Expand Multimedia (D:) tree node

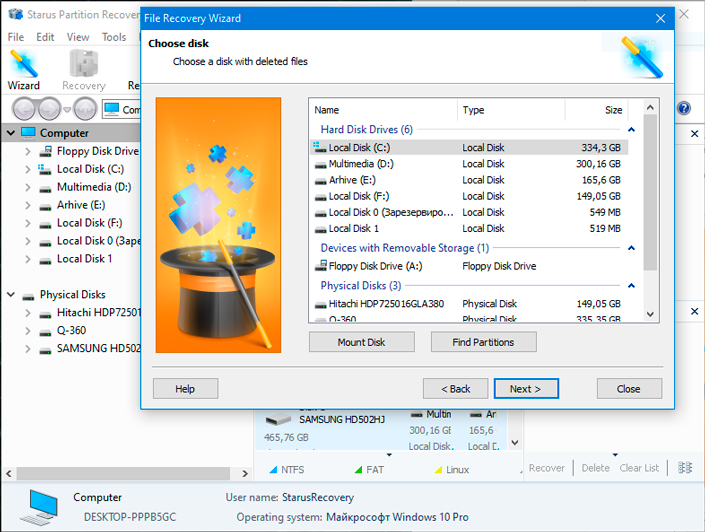(x=27, y=187)
